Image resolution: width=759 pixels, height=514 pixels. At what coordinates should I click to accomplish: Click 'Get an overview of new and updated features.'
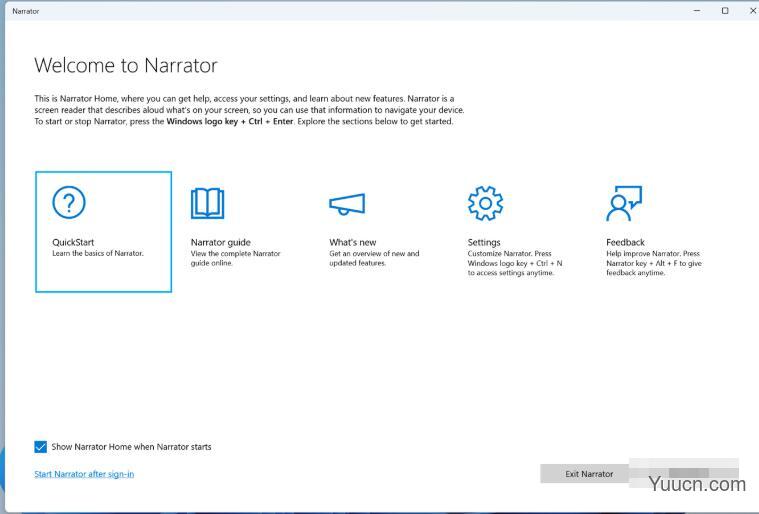click(374, 258)
